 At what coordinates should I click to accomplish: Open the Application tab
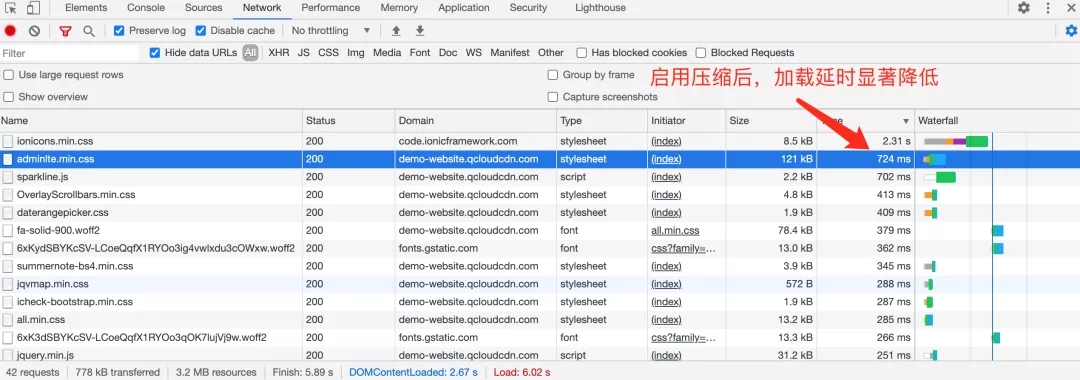point(464,8)
